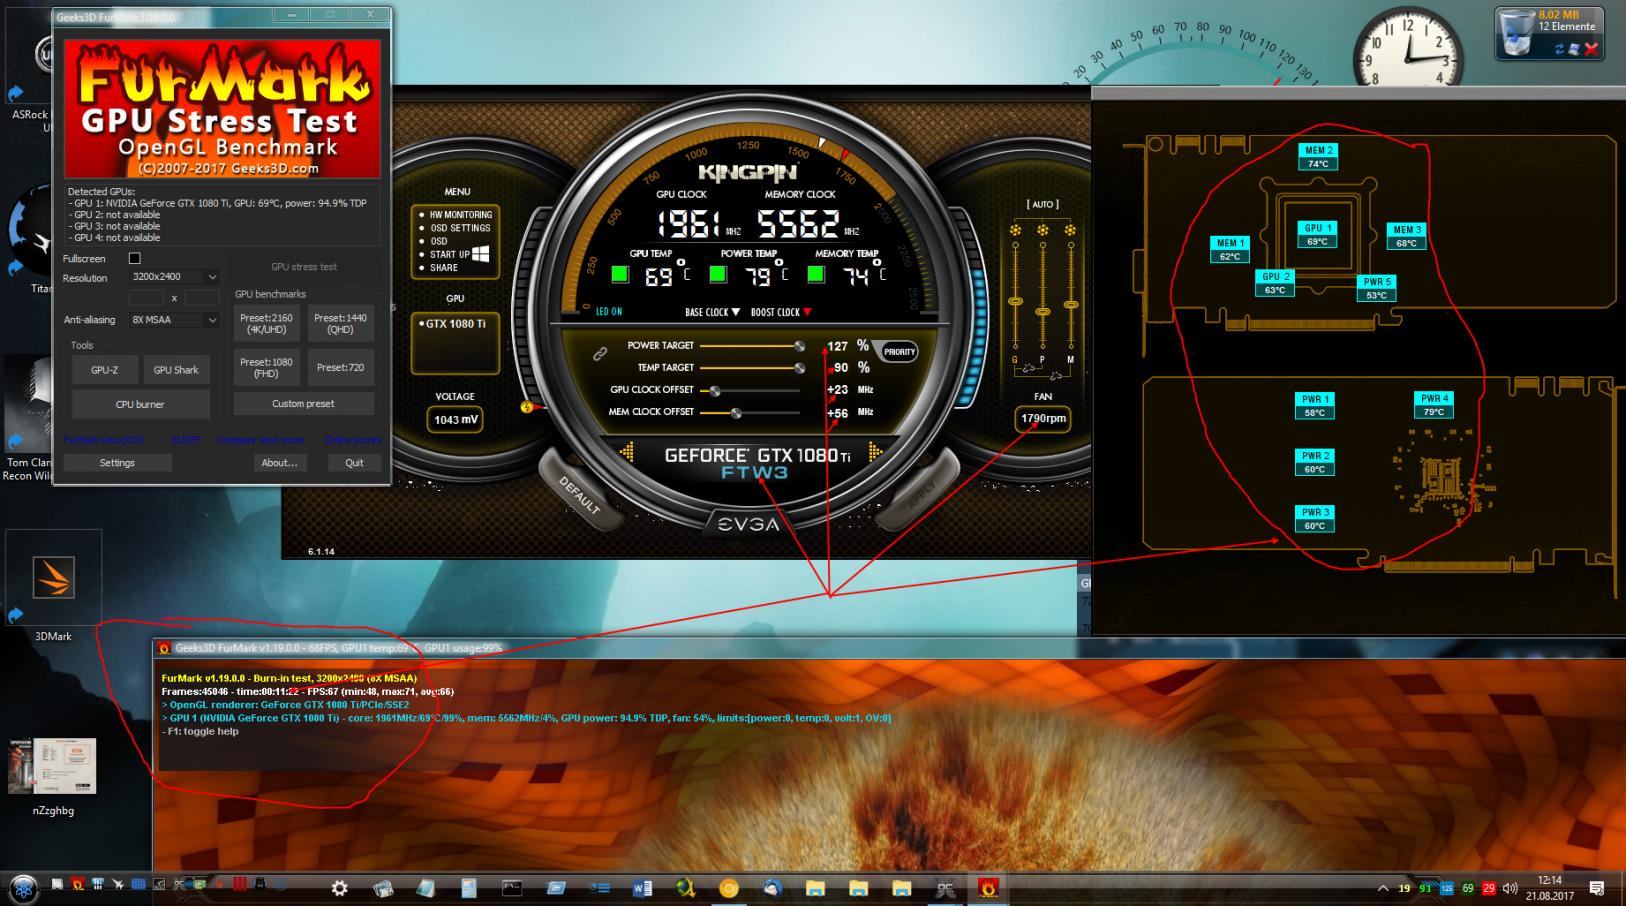Select the Start Up menu entry
Screen dimensions: 1626x906
[449, 254]
